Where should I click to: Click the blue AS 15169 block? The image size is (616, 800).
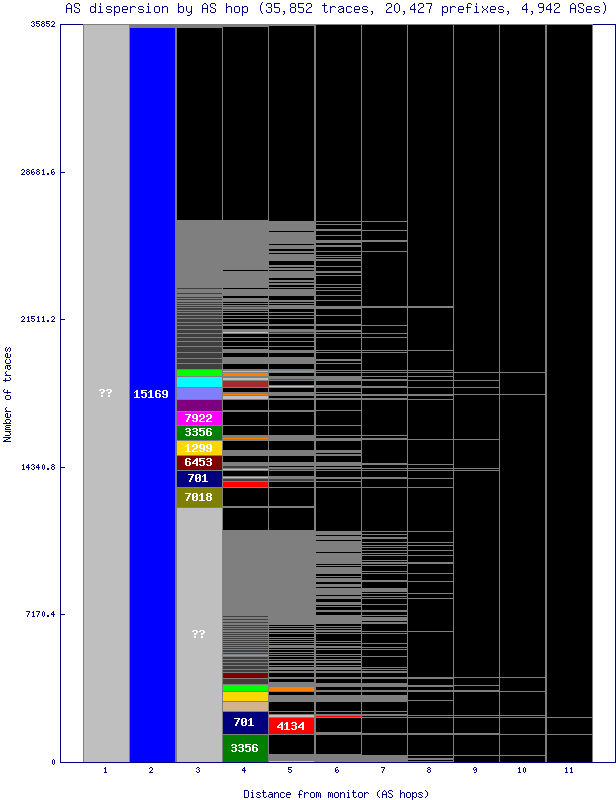pos(152,394)
